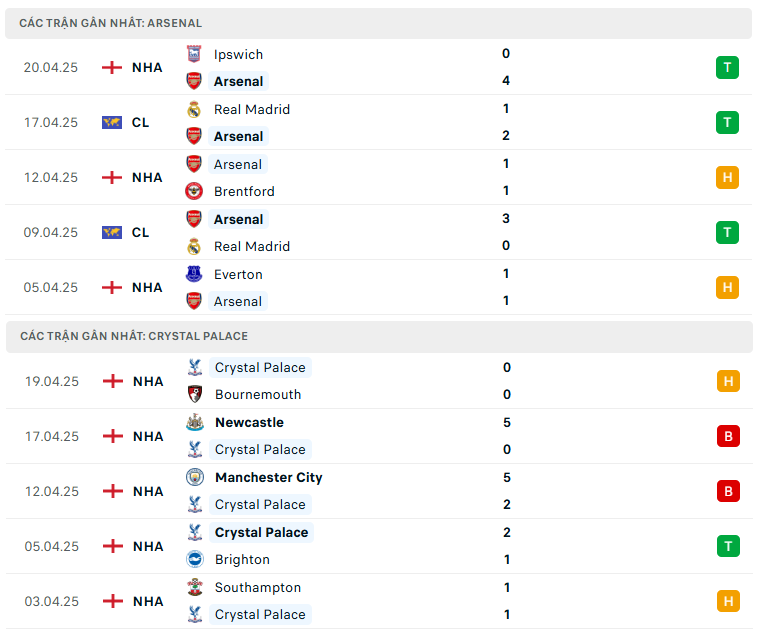Click the Champions League icon for 17.04.25
This screenshot has width=760, height=640.
(x=112, y=122)
